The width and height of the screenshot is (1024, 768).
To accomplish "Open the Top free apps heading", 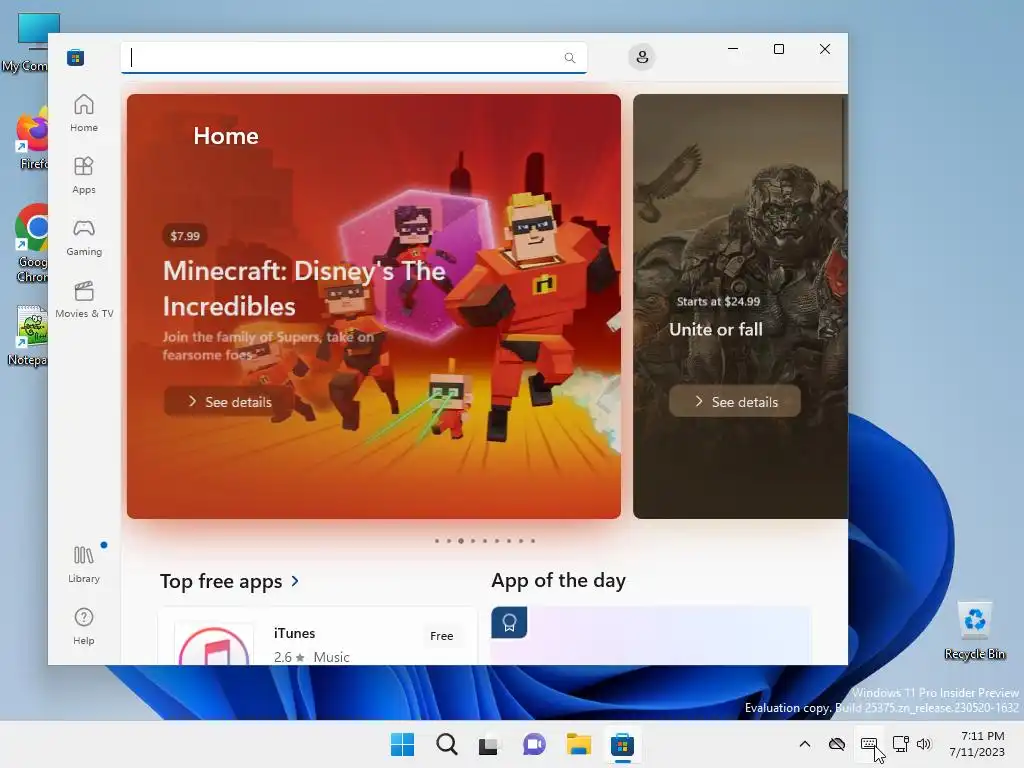I will coord(221,581).
